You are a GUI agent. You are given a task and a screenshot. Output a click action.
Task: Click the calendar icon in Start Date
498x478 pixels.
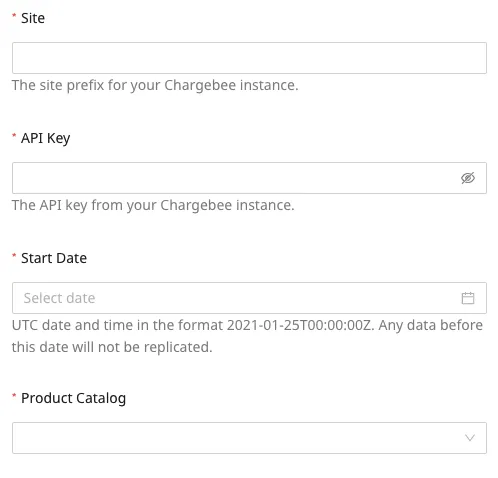pos(468,298)
